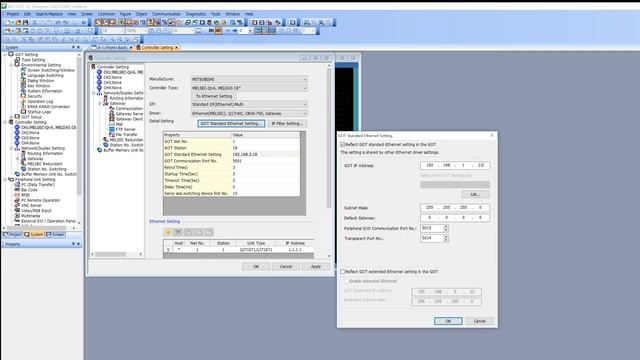Open the Manufacturer dropdown
This screenshot has height=360, width=640.
click(x=249, y=79)
